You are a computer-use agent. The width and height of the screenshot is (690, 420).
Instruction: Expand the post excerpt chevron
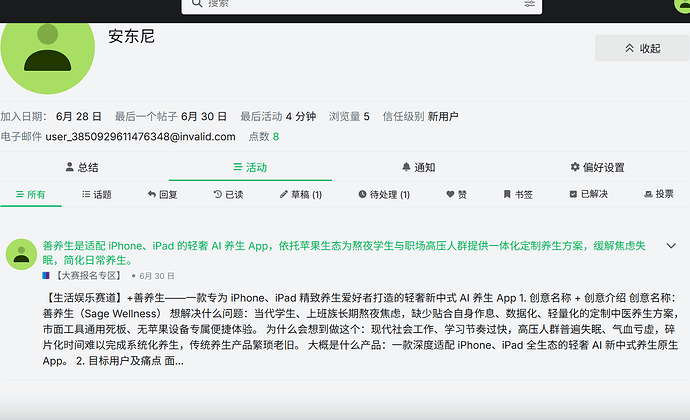coord(671,246)
